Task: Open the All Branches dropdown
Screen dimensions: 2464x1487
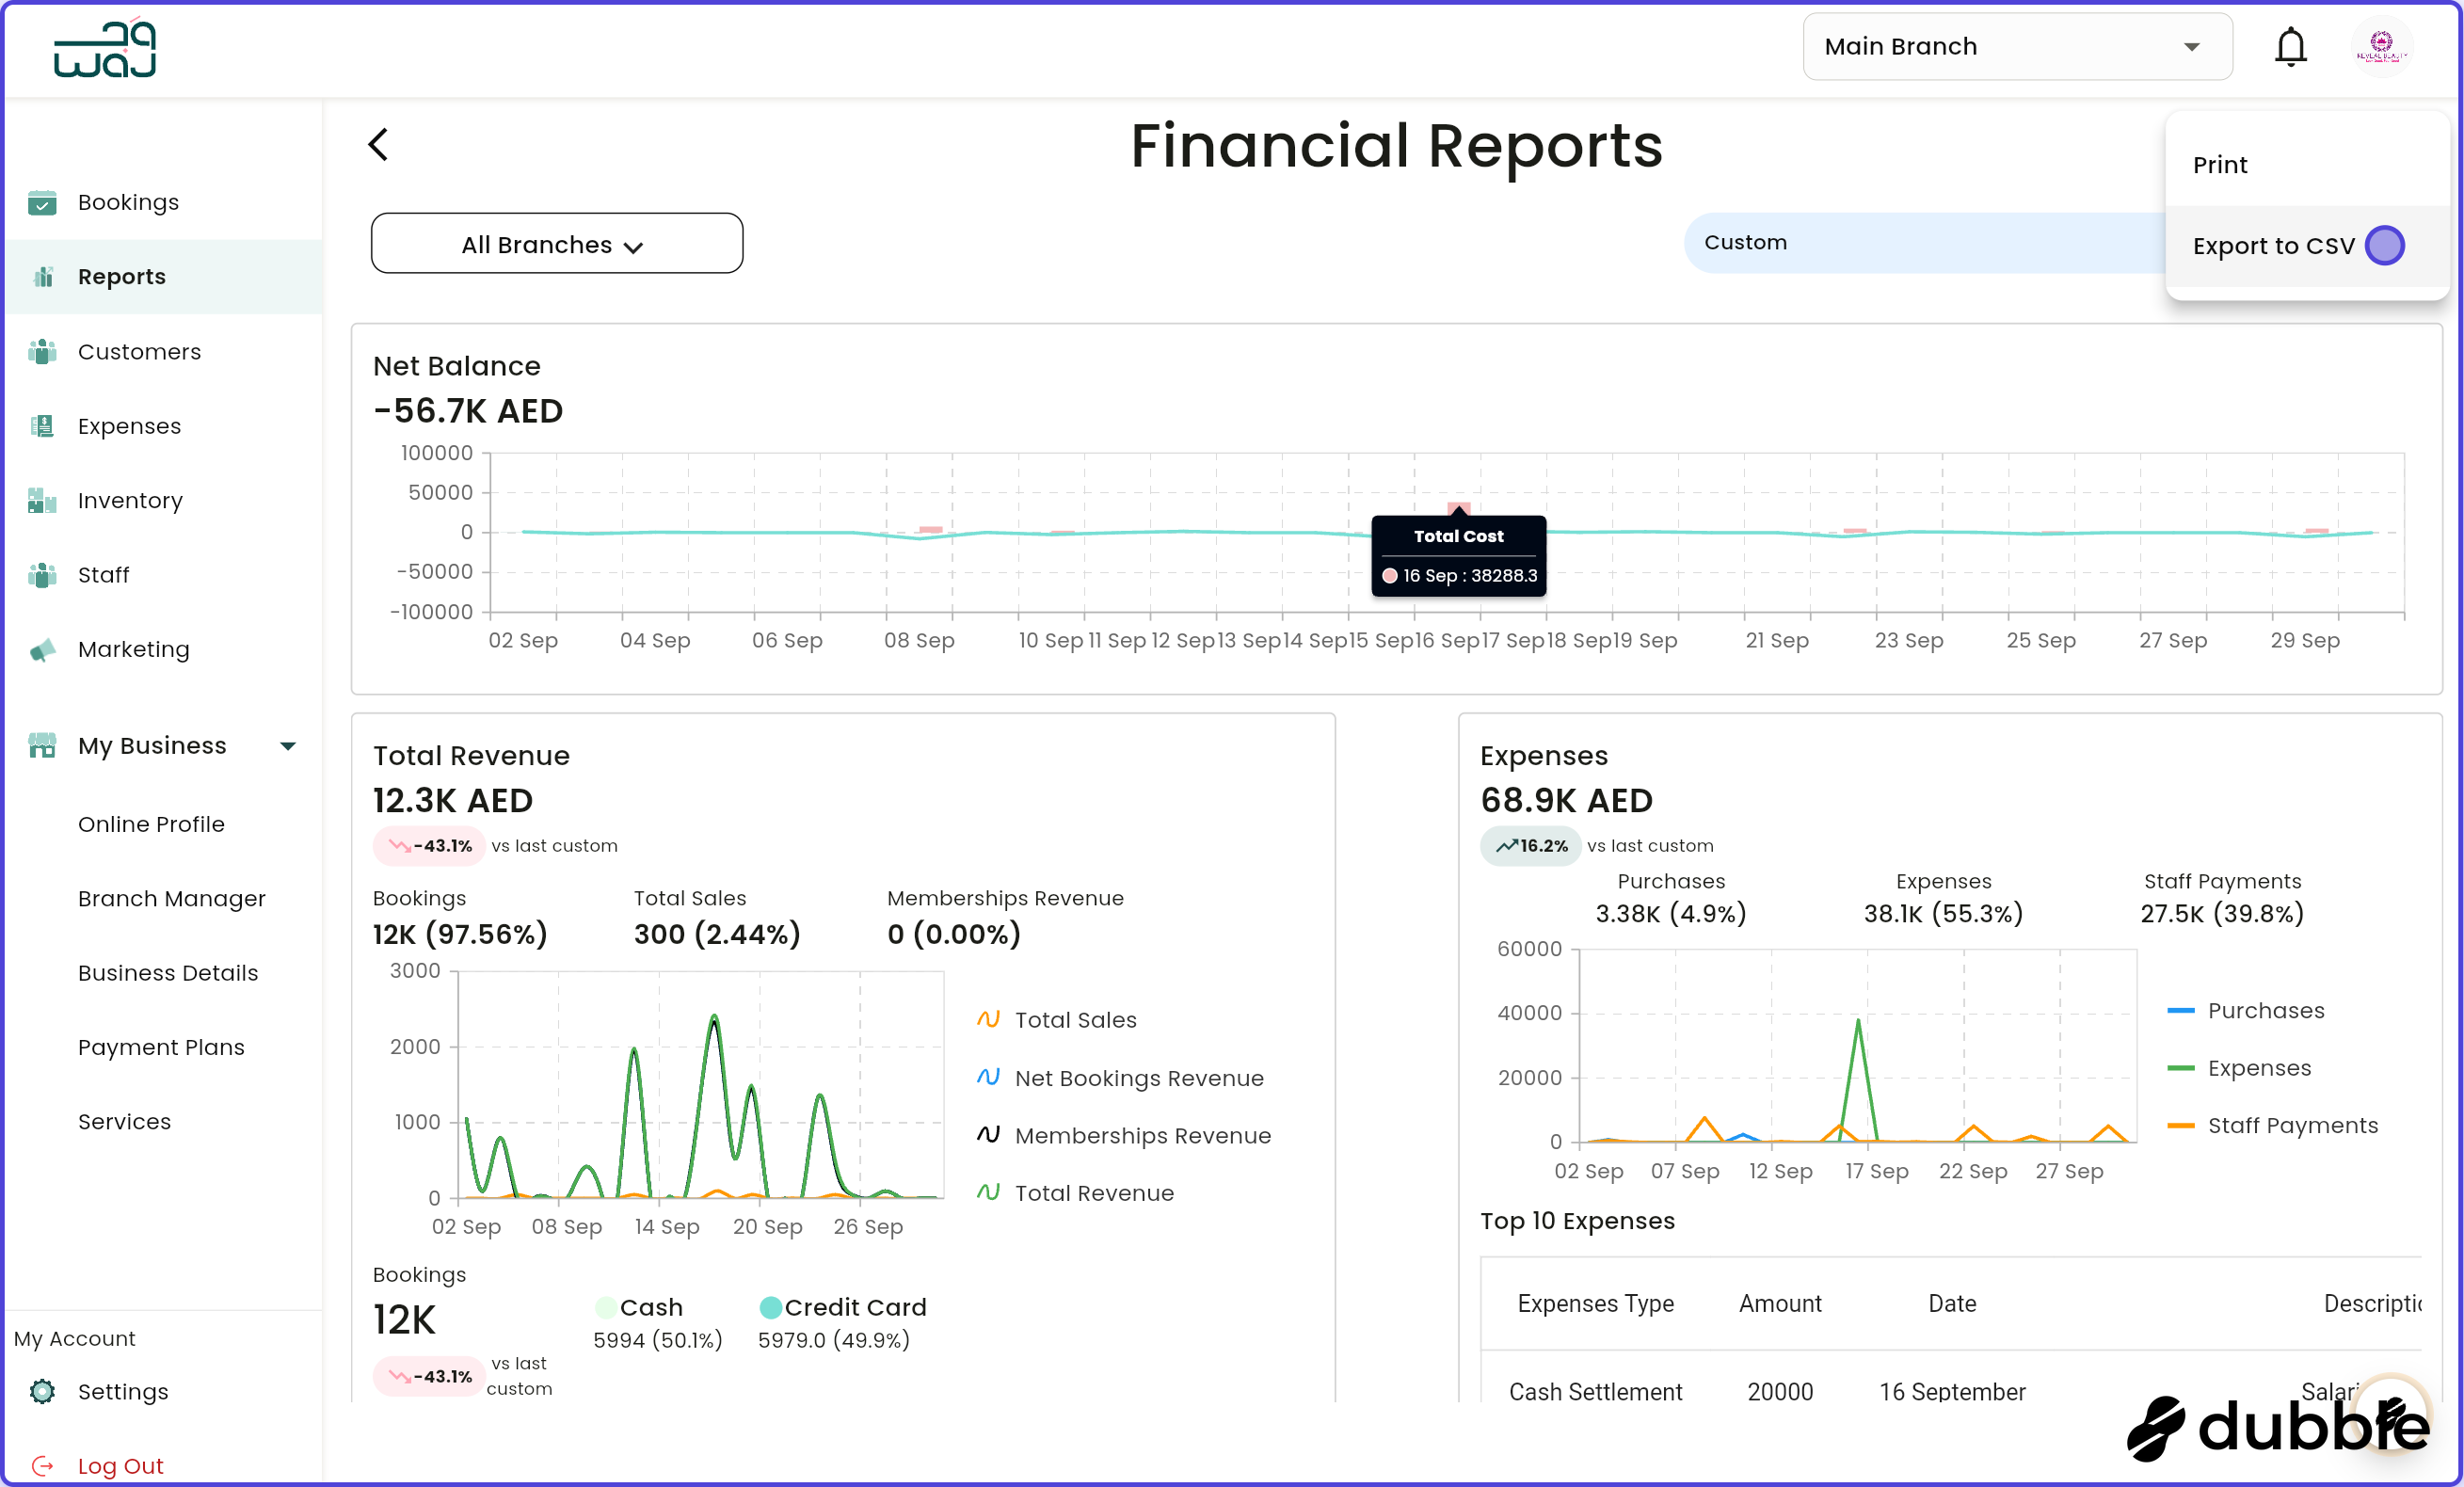Action: (556, 243)
